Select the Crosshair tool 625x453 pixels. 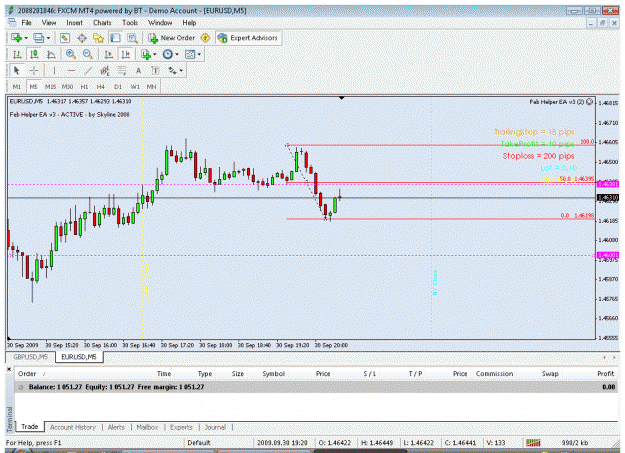34,71
